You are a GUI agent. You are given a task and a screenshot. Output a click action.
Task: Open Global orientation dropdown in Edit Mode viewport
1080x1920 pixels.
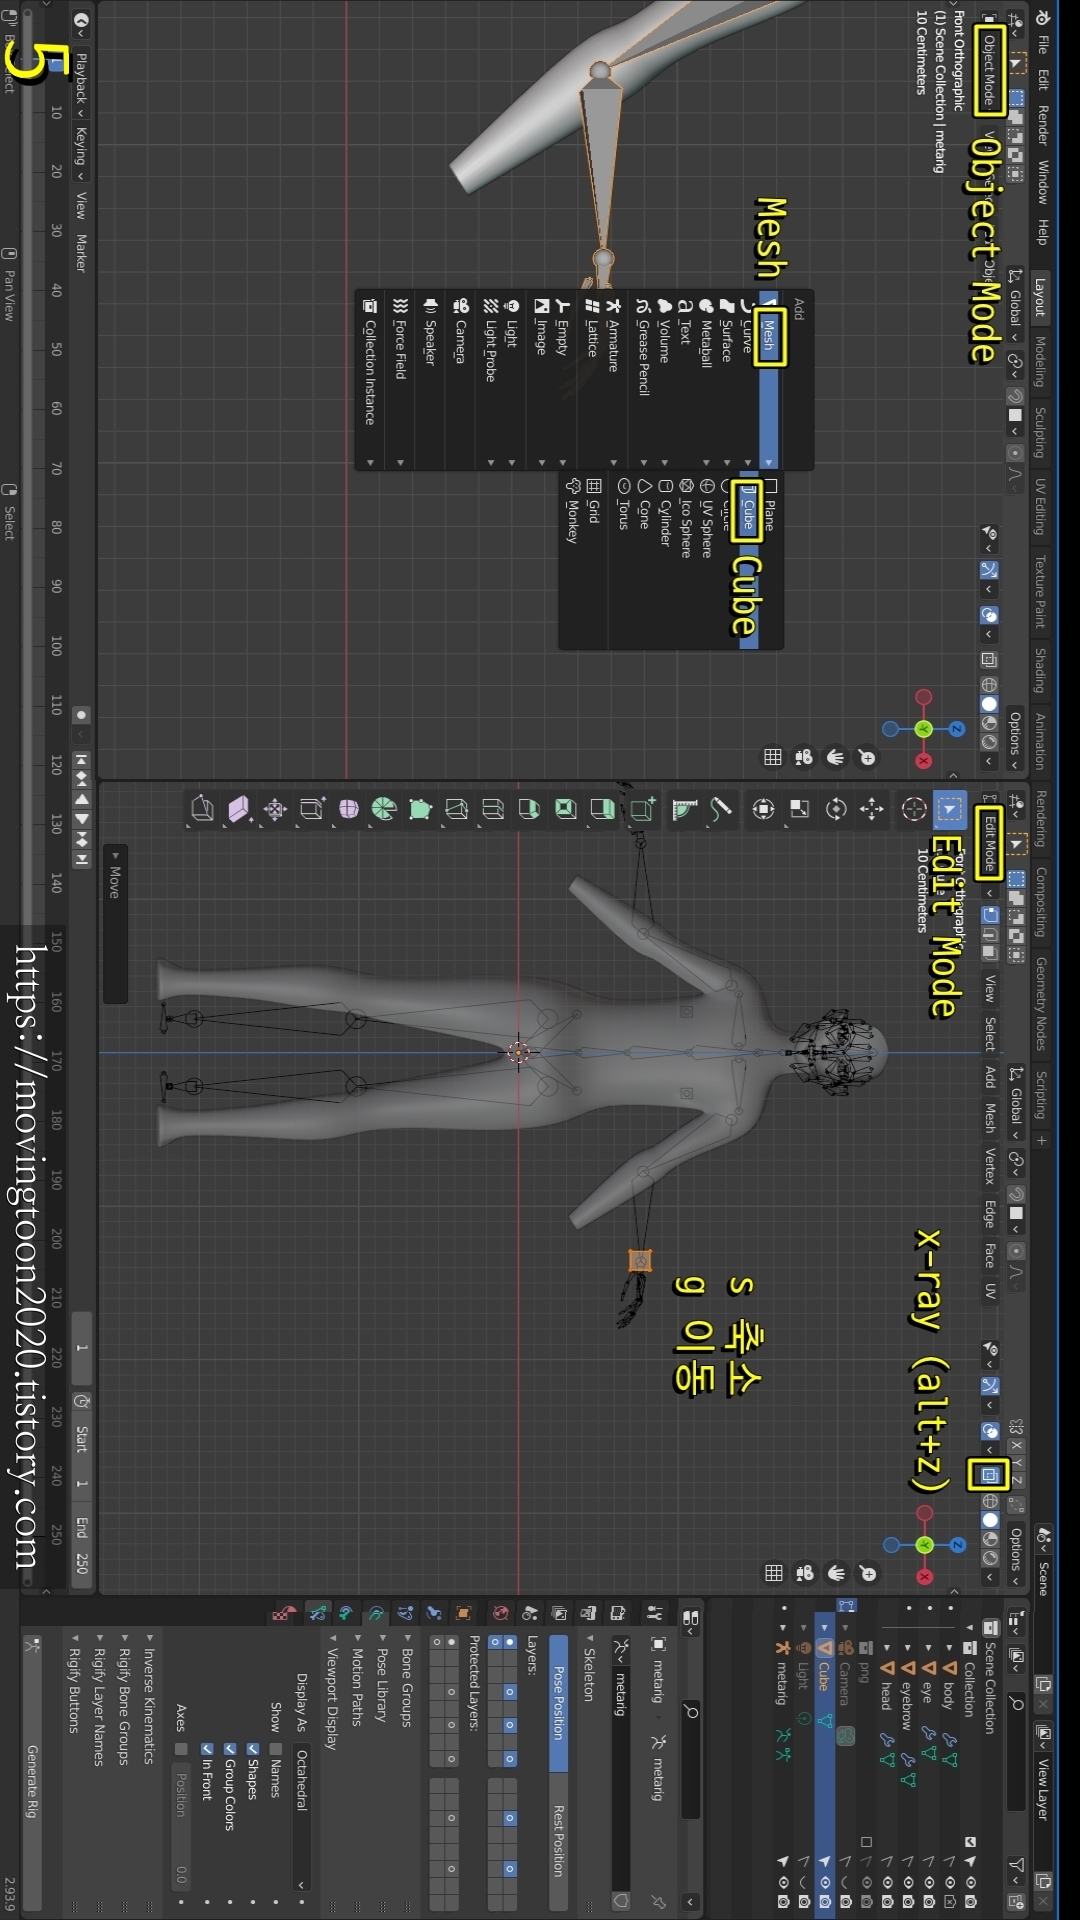coord(1016,1103)
